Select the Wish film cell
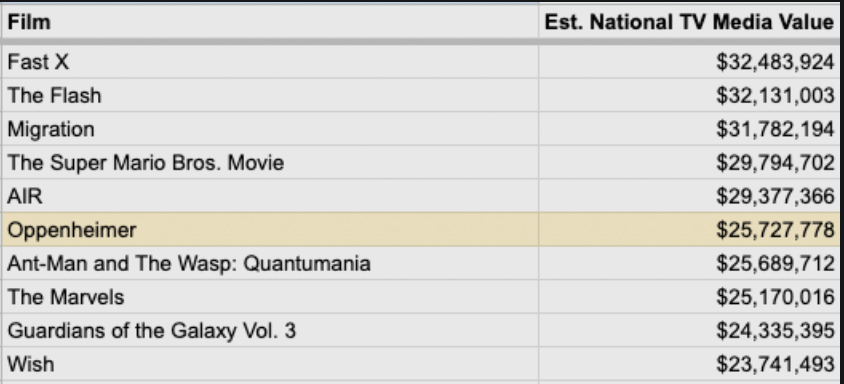The width and height of the screenshot is (844, 384). [269, 364]
